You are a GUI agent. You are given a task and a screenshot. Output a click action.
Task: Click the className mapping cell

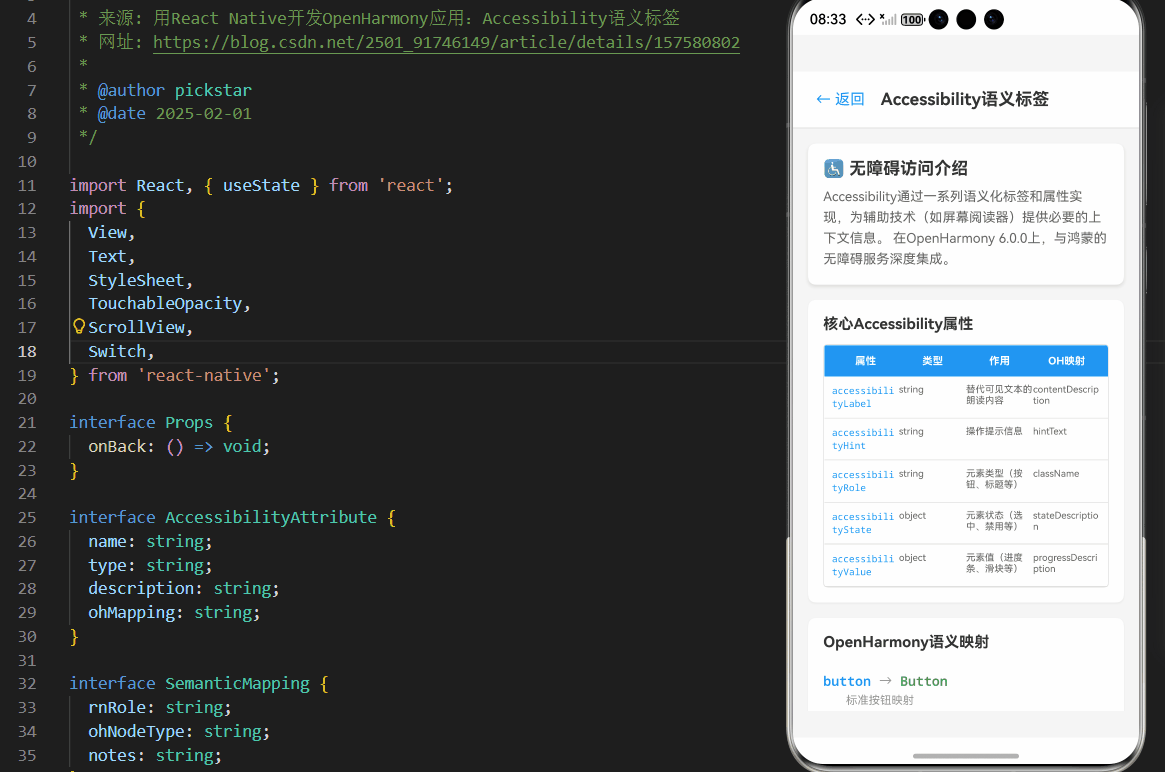1056,473
